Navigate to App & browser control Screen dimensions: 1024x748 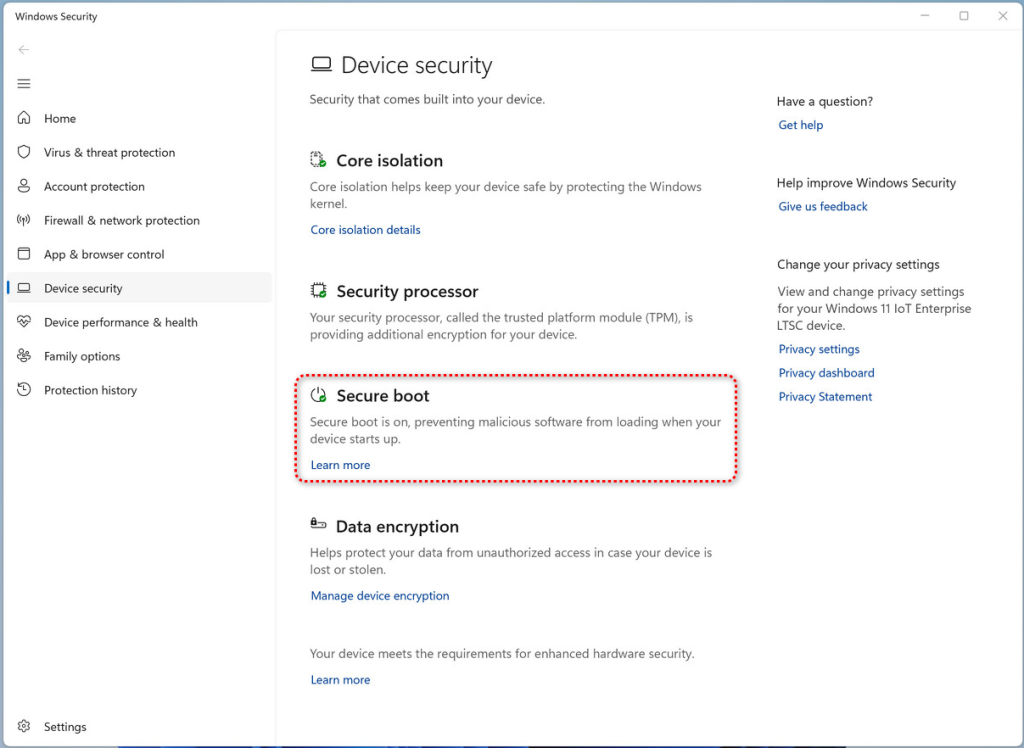click(x=139, y=254)
